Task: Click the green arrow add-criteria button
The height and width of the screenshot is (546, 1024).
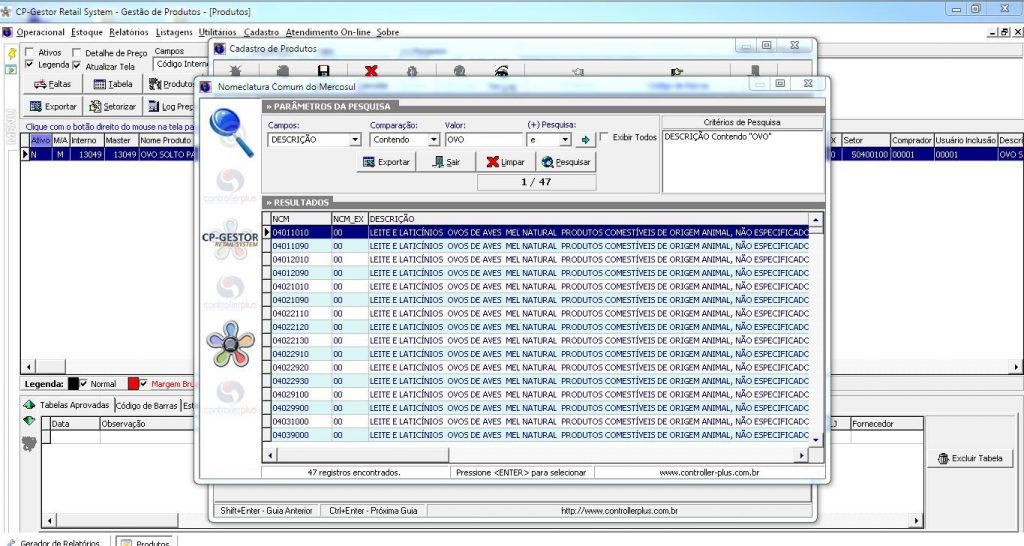Action: coord(585,140)
